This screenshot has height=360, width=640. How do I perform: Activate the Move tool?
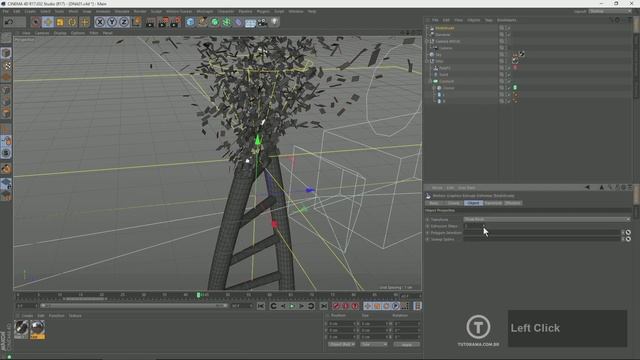click(x=48, y=22)
